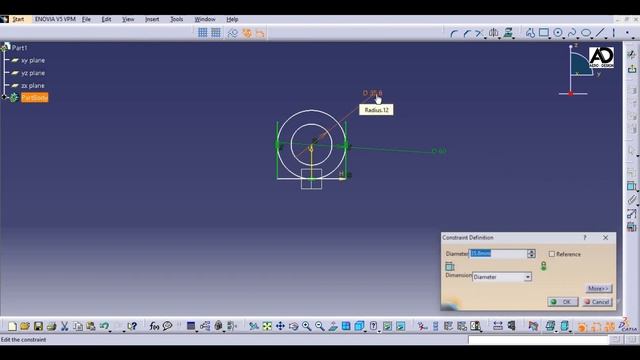This screenshot has width=640, height=360.
Task: Click the More>> button in Constraint Definition
Action: [x=598, y=289]
